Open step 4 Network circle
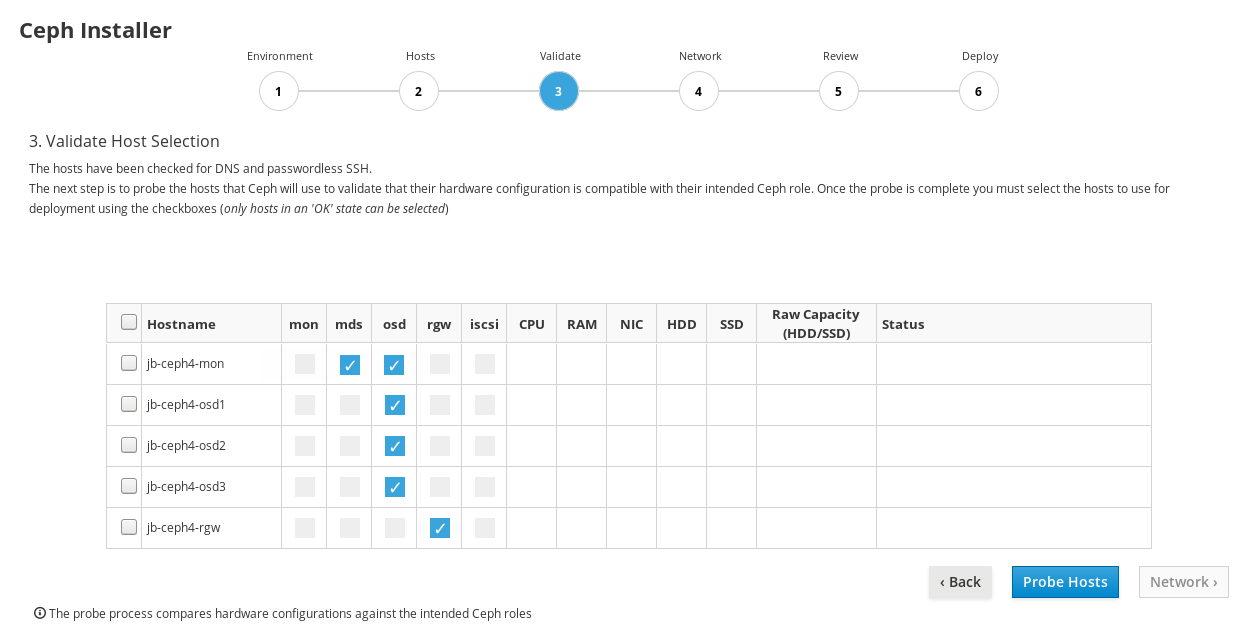The width and height of the screenshot is (1258, 628). (698, 91)
